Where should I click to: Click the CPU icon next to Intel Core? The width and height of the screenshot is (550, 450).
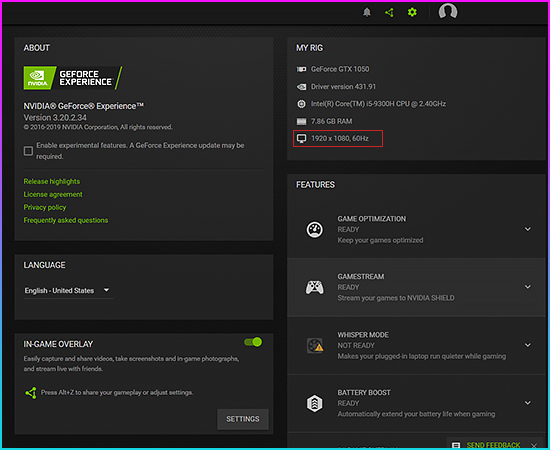(x=301, y=104)
